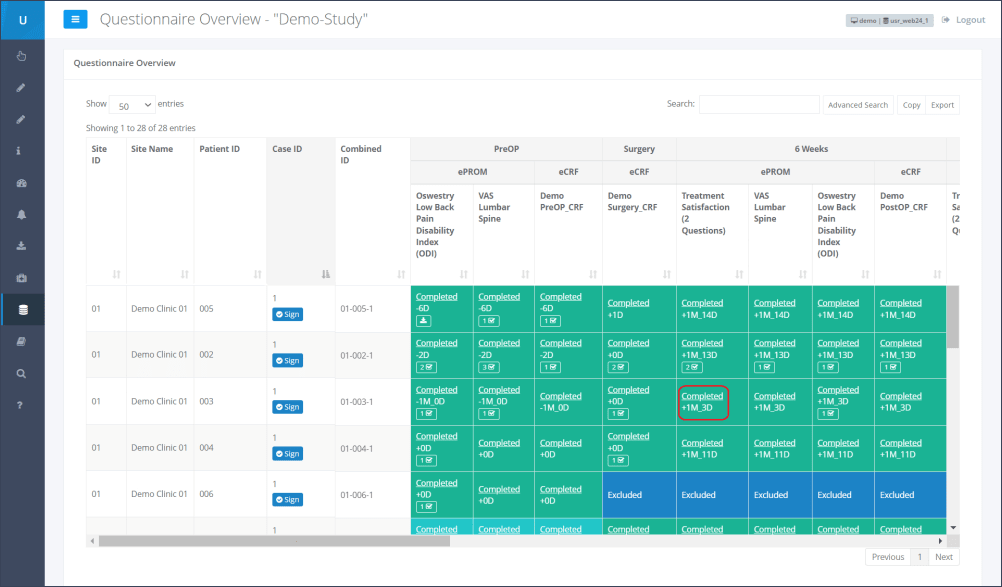Sort table by Site Name column

[x=184, y=273]
